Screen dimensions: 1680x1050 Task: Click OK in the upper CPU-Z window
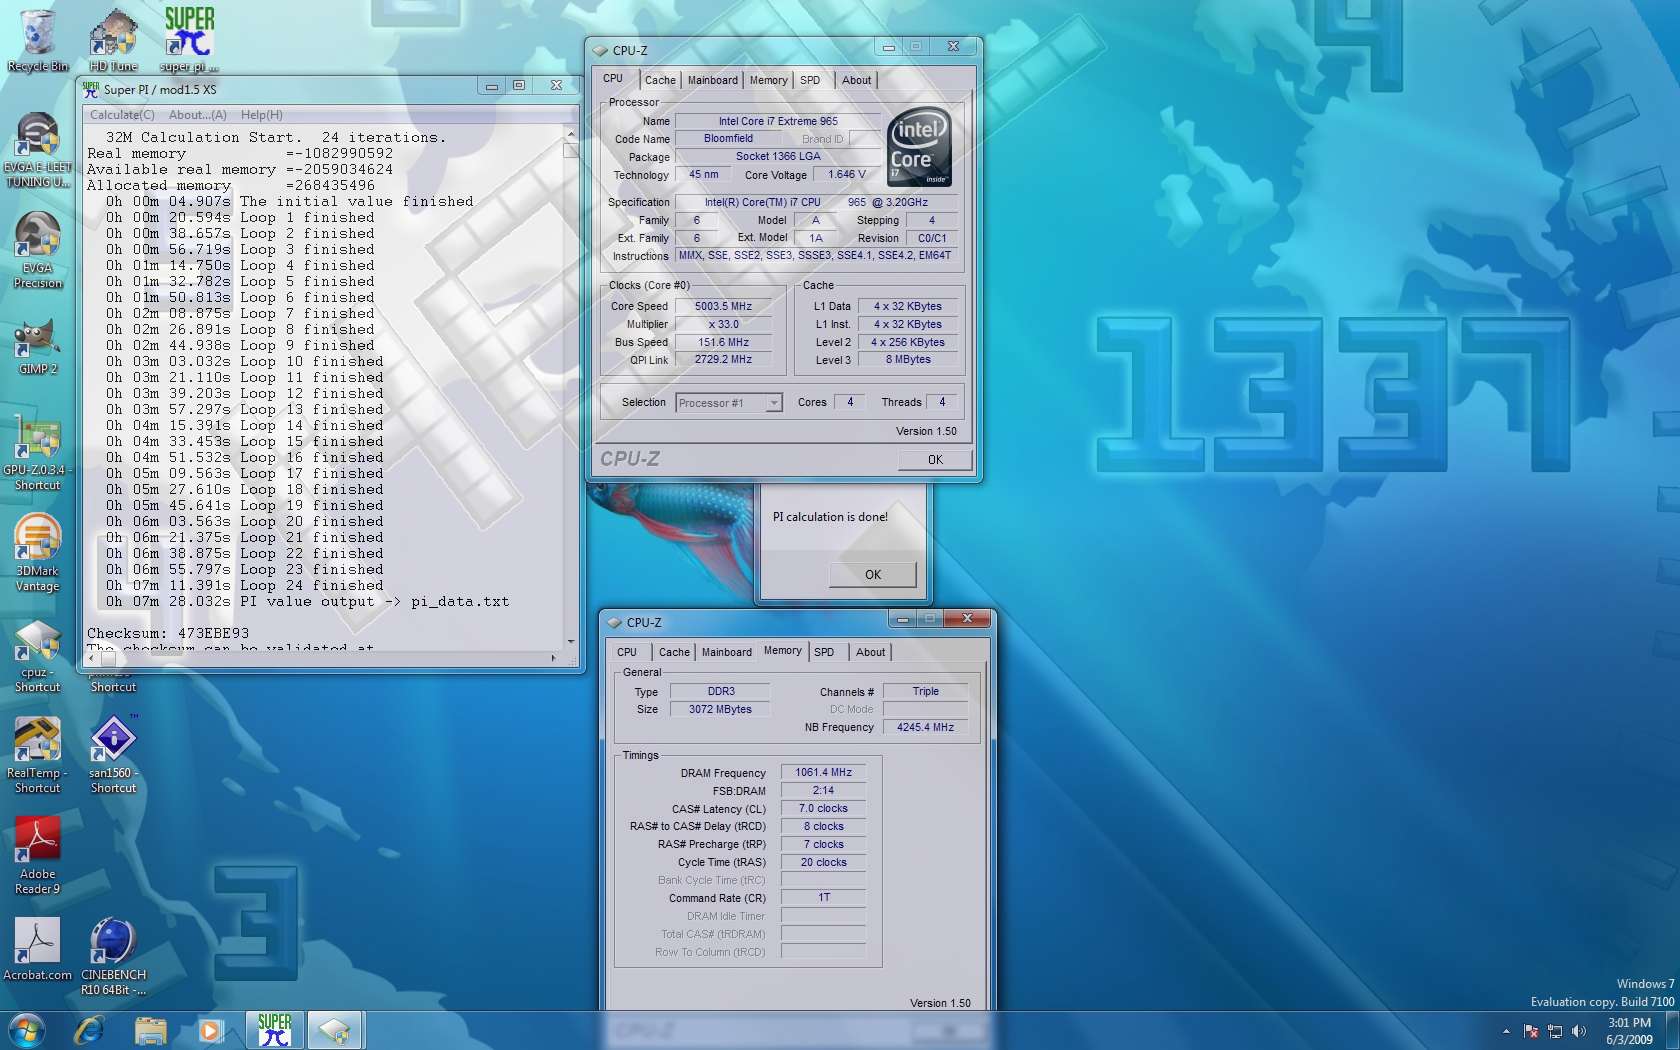tap(935, 460)
